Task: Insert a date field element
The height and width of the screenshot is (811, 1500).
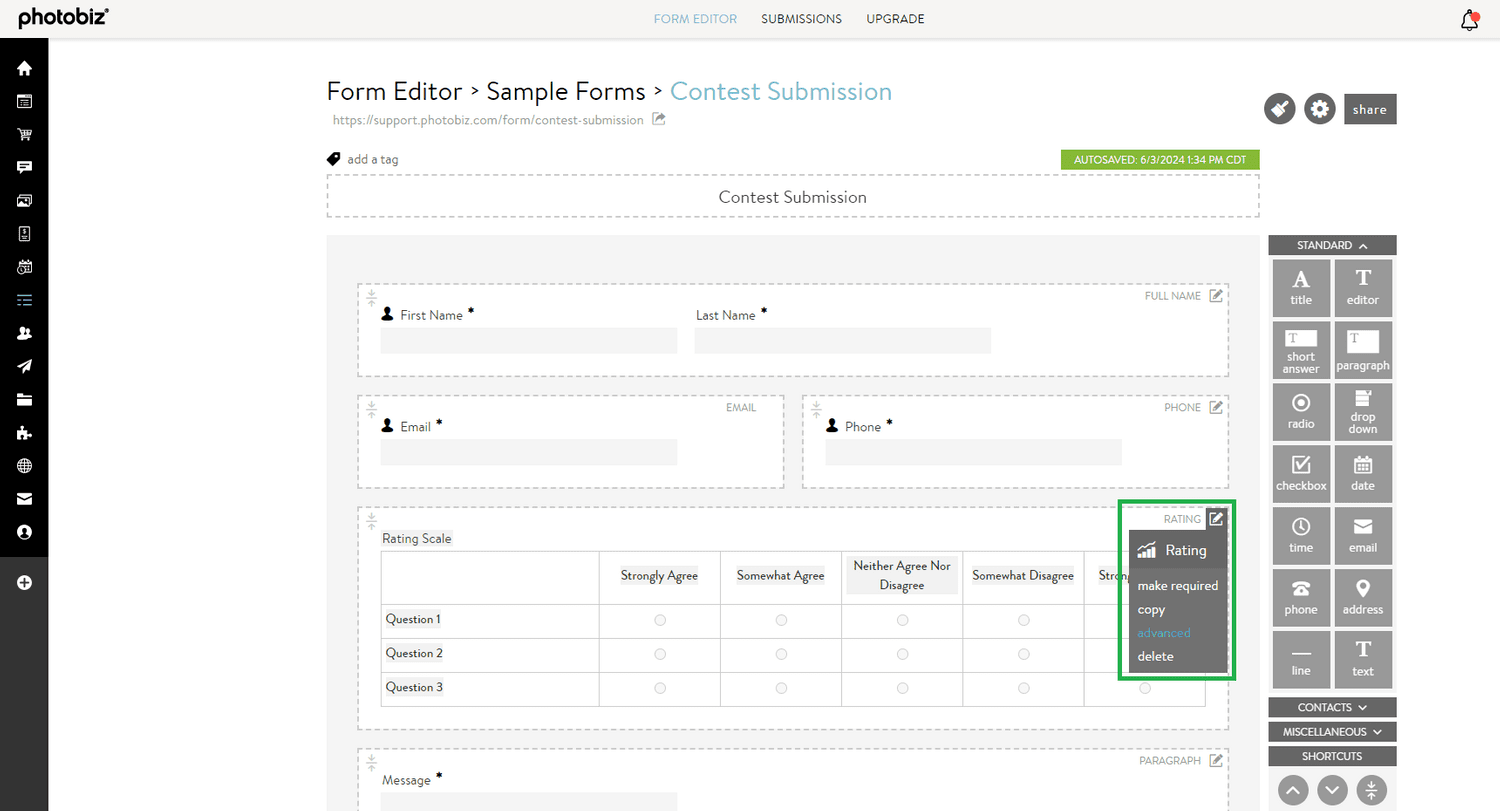Action: [1363, 473]
